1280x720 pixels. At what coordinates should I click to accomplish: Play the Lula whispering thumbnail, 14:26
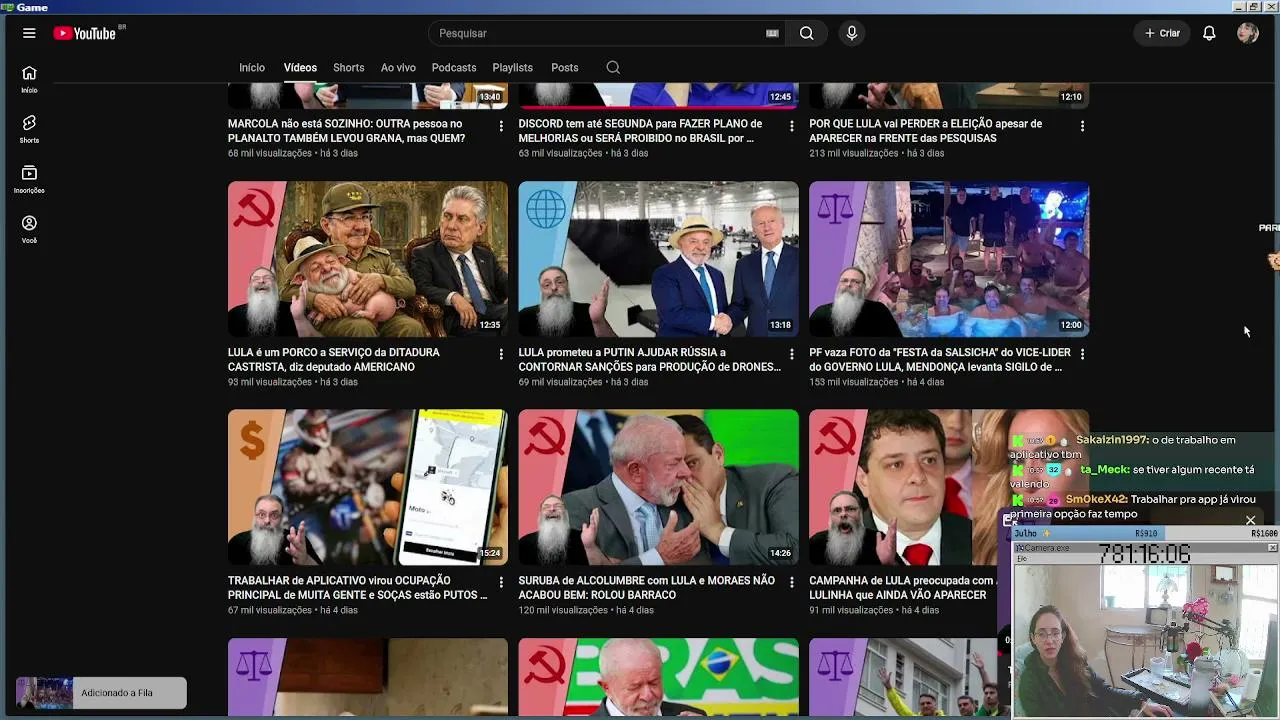659,487
